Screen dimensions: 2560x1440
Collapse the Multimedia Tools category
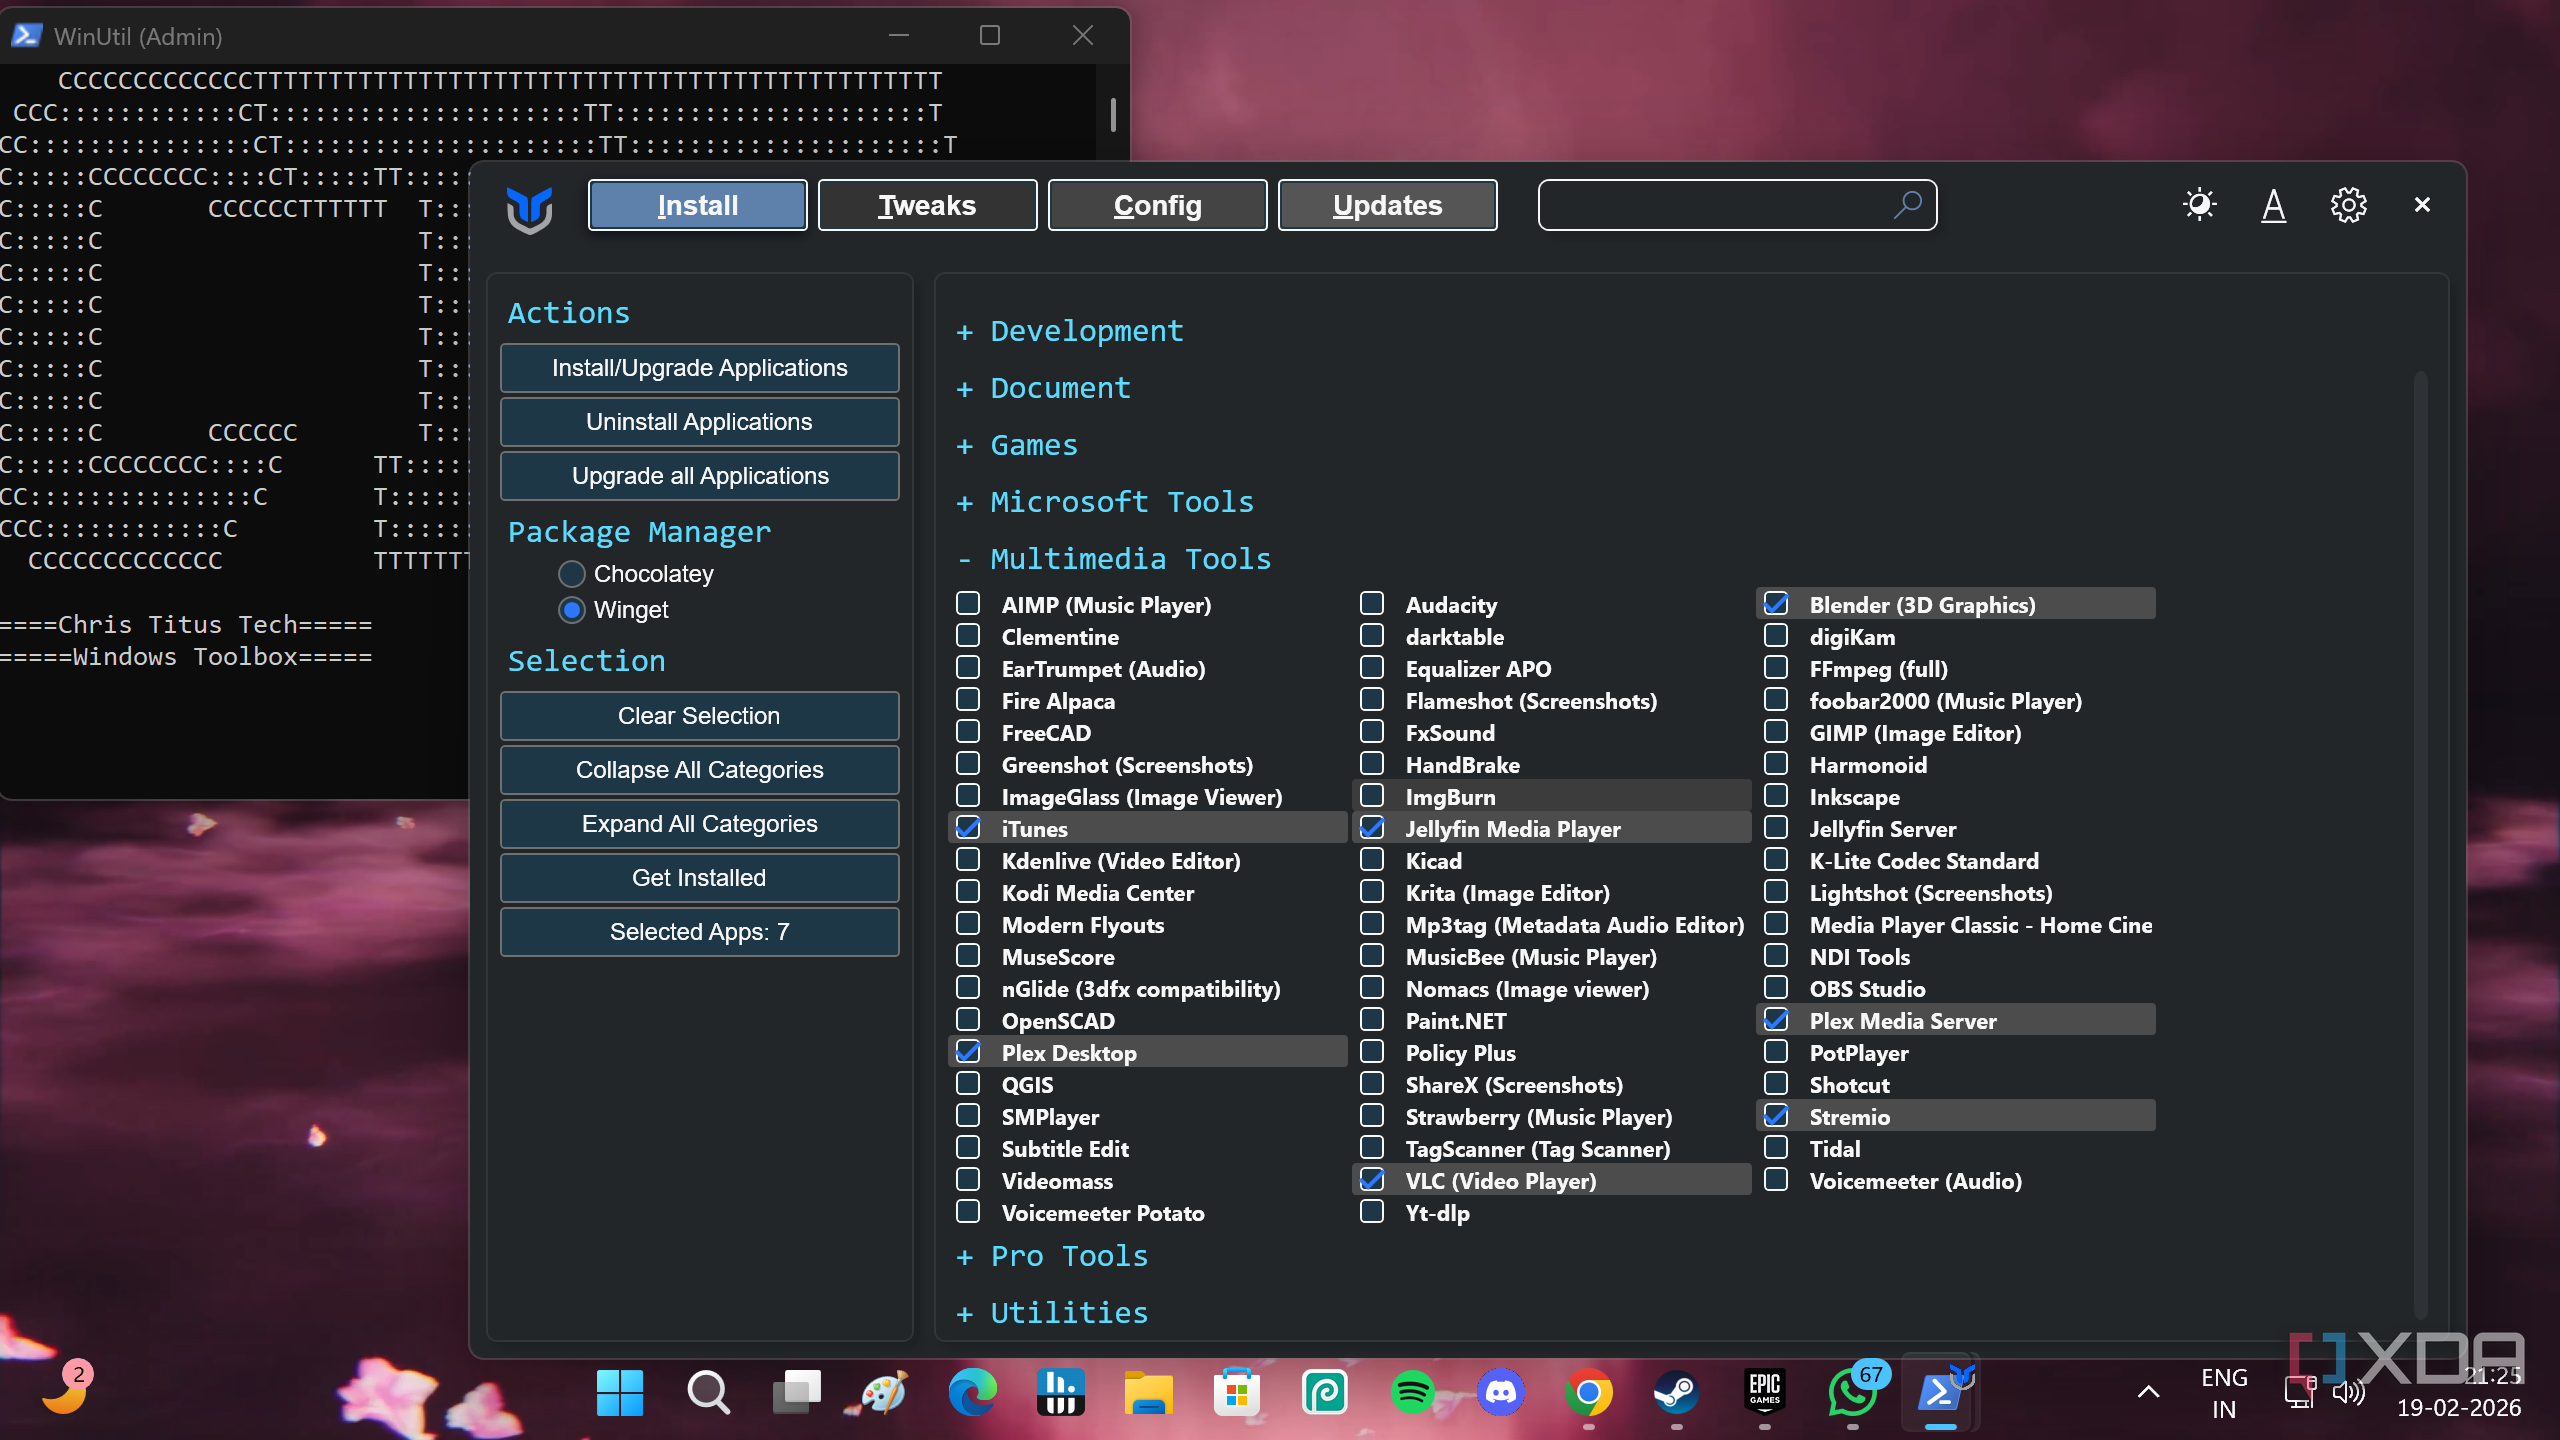(1130, 559)
